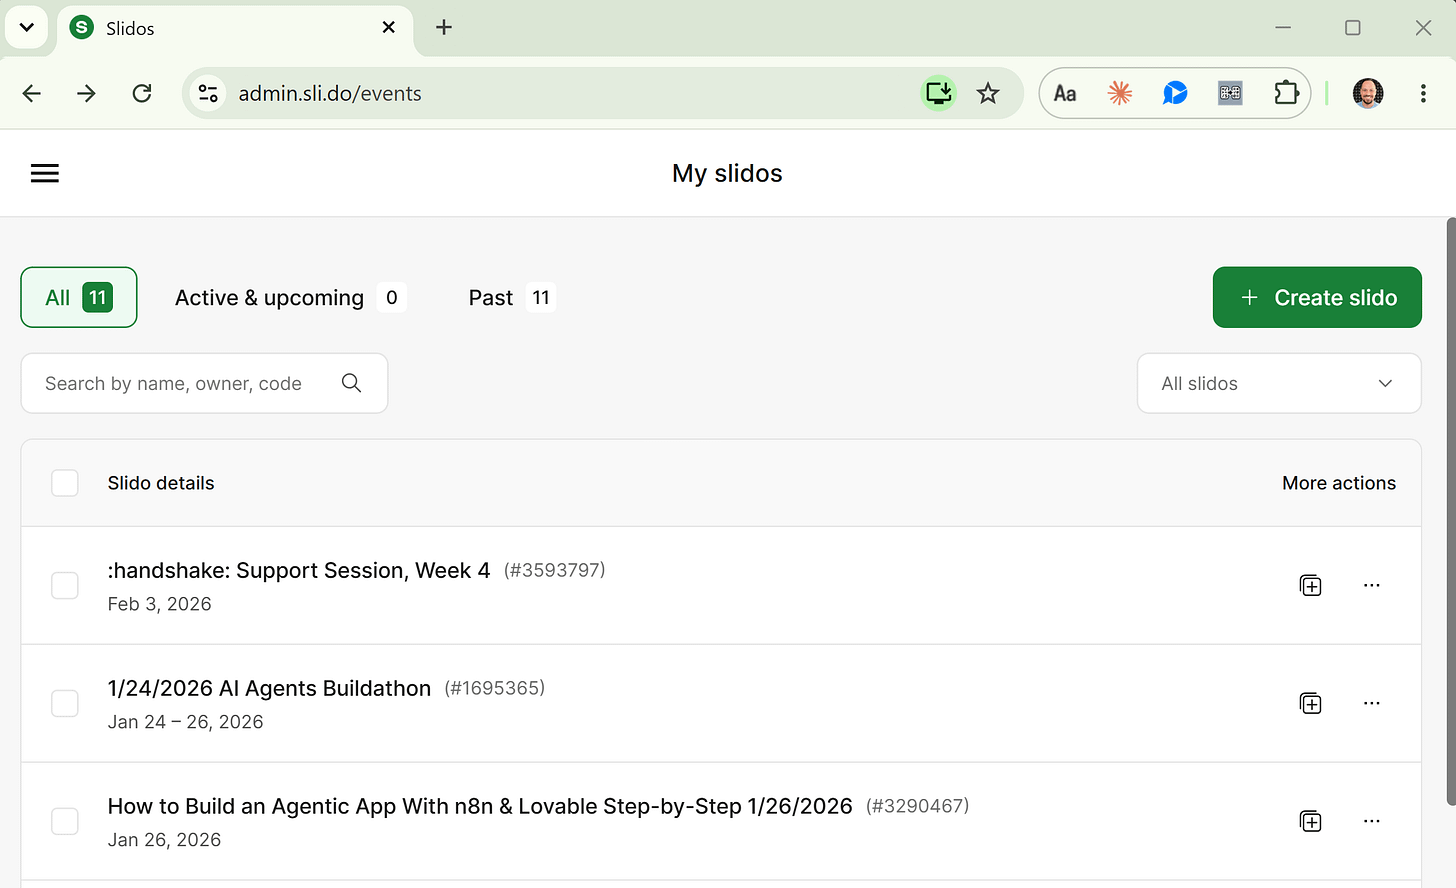The image size is (1456, 888).
Task: Open the Extensions puzzle menu
Action: click(1286, 93)
